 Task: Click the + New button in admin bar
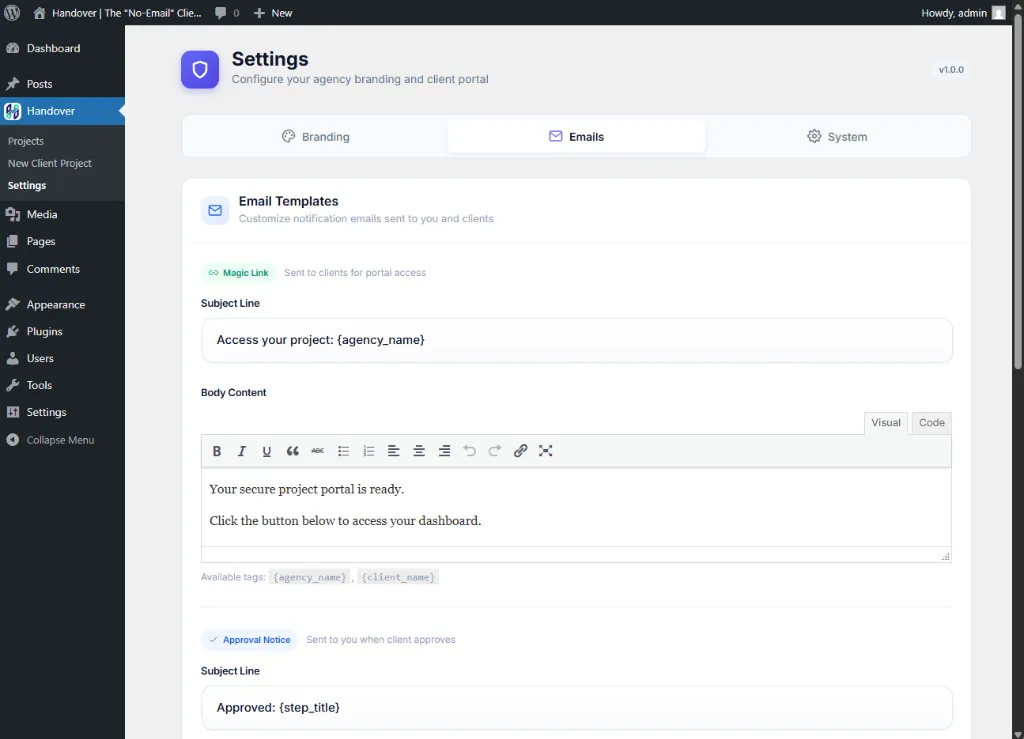point(273,13)
